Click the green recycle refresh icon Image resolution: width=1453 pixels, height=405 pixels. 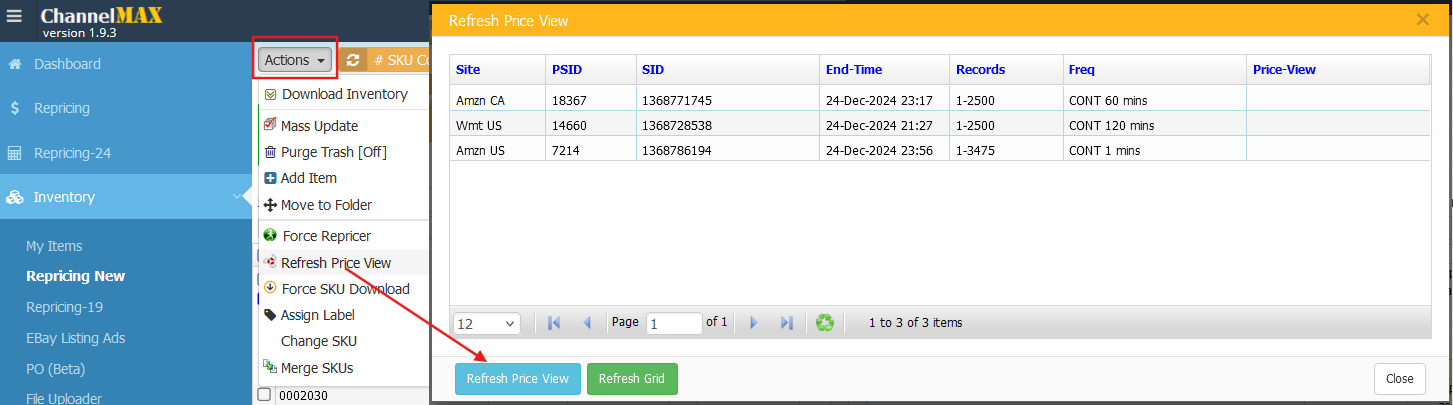click(824, 323)
